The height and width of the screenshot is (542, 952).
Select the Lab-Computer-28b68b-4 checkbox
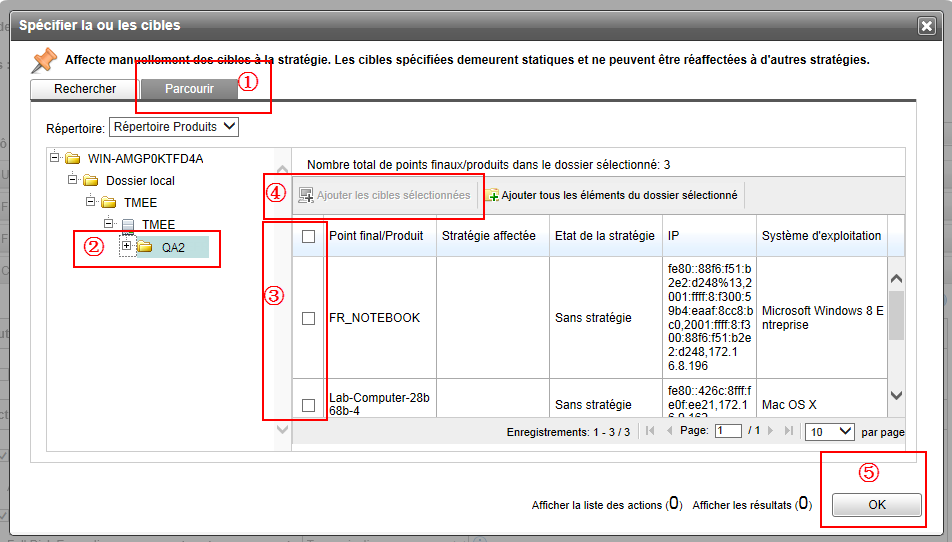309,405
